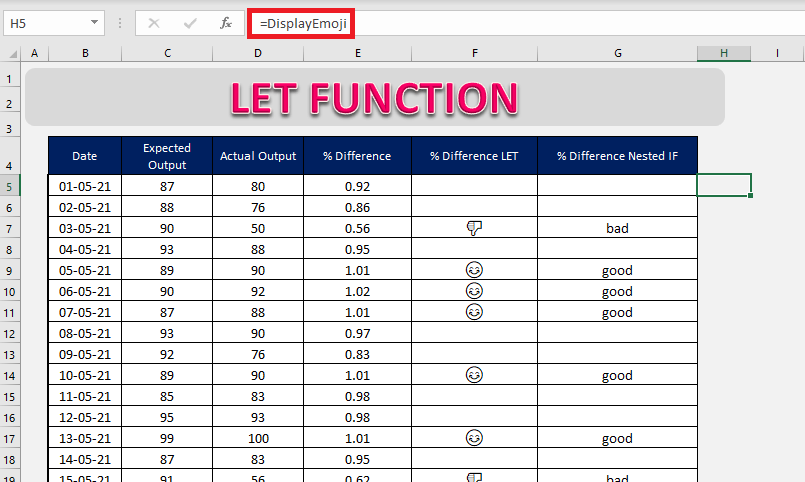Viewport: 805px width, 482px height.
Task: Select column F header
Action: tap(474, 53)
